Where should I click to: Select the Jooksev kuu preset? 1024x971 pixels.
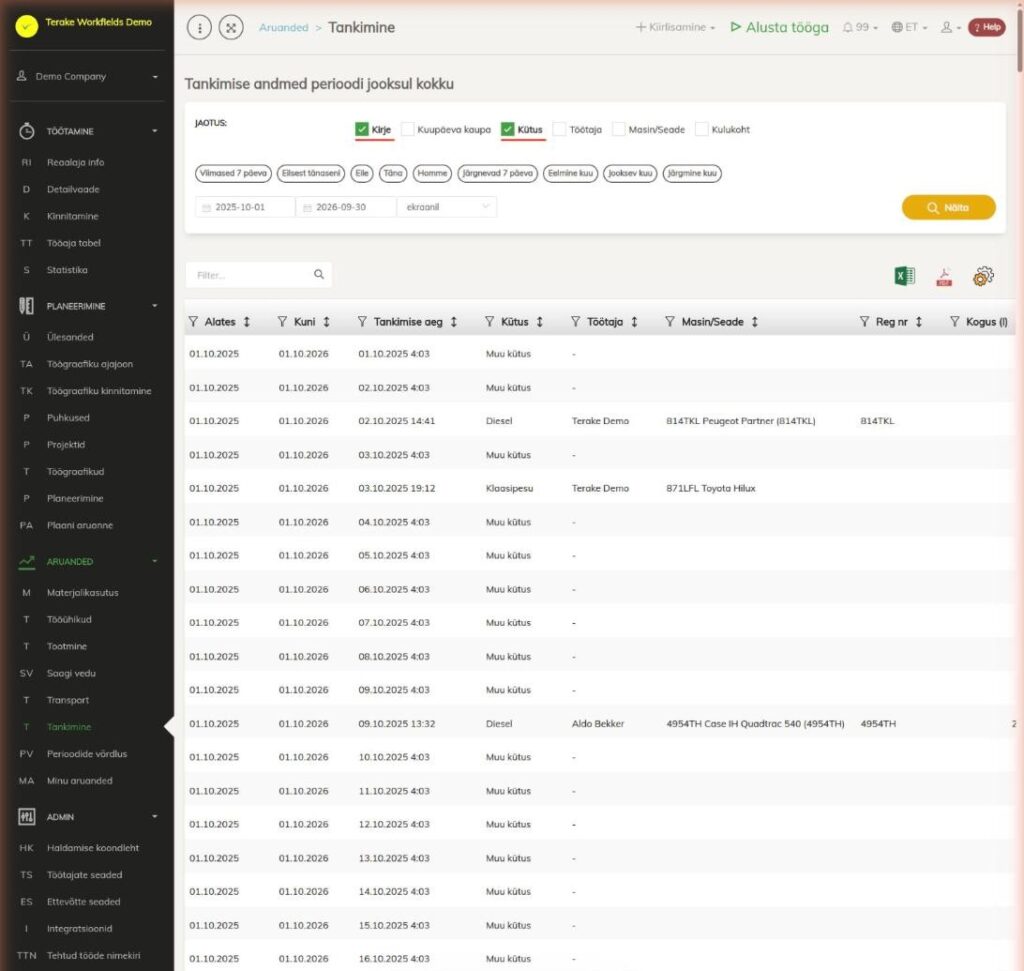630,173
